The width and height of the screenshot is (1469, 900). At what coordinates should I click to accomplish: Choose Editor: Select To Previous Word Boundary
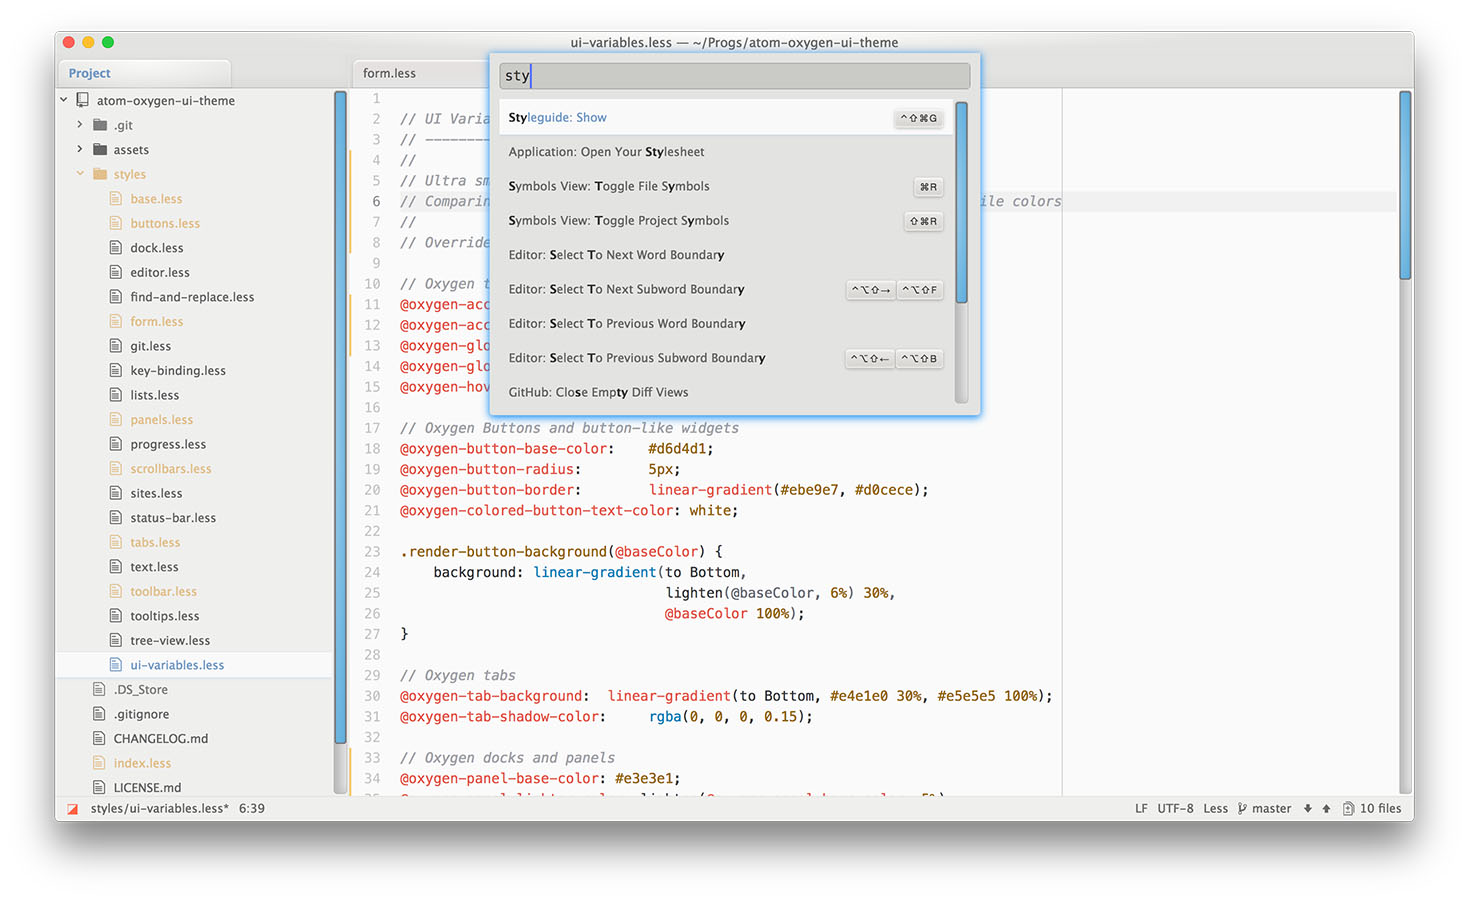point(727,324)
